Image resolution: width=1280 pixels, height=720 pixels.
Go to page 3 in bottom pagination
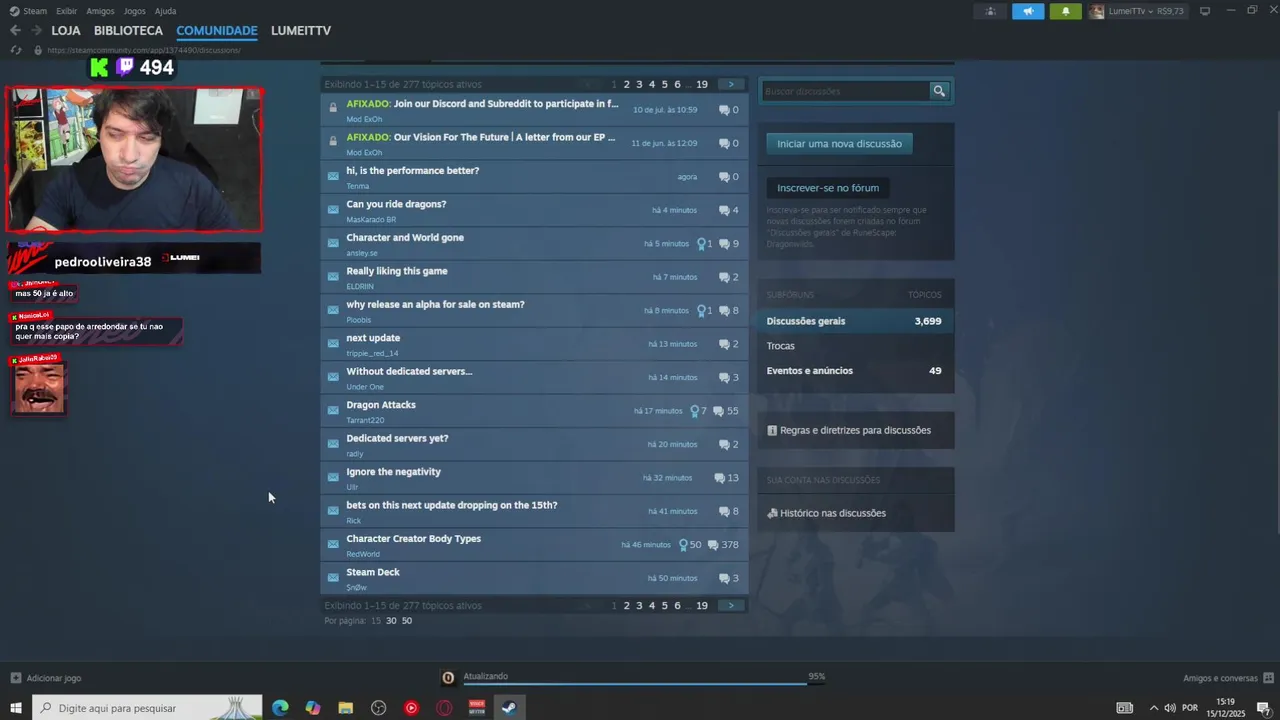(x=639, y=606)
